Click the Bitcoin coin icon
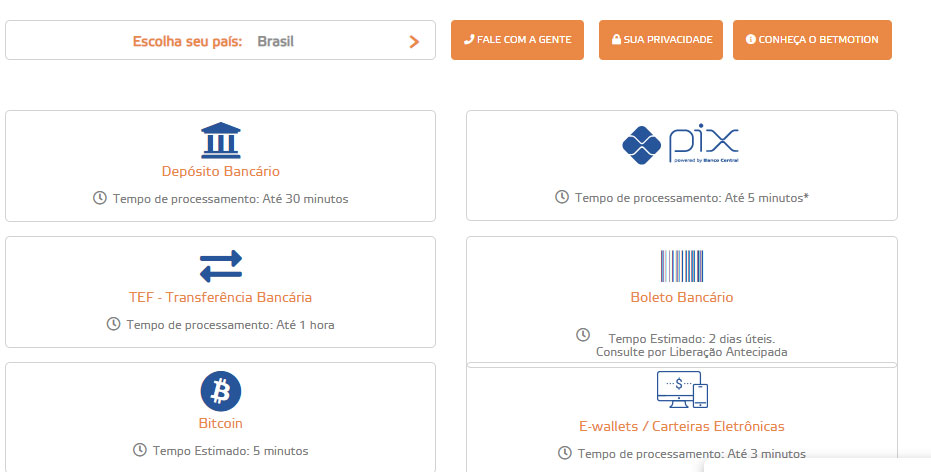This screenshot has width=931, height=472. (x=220, y=391)
